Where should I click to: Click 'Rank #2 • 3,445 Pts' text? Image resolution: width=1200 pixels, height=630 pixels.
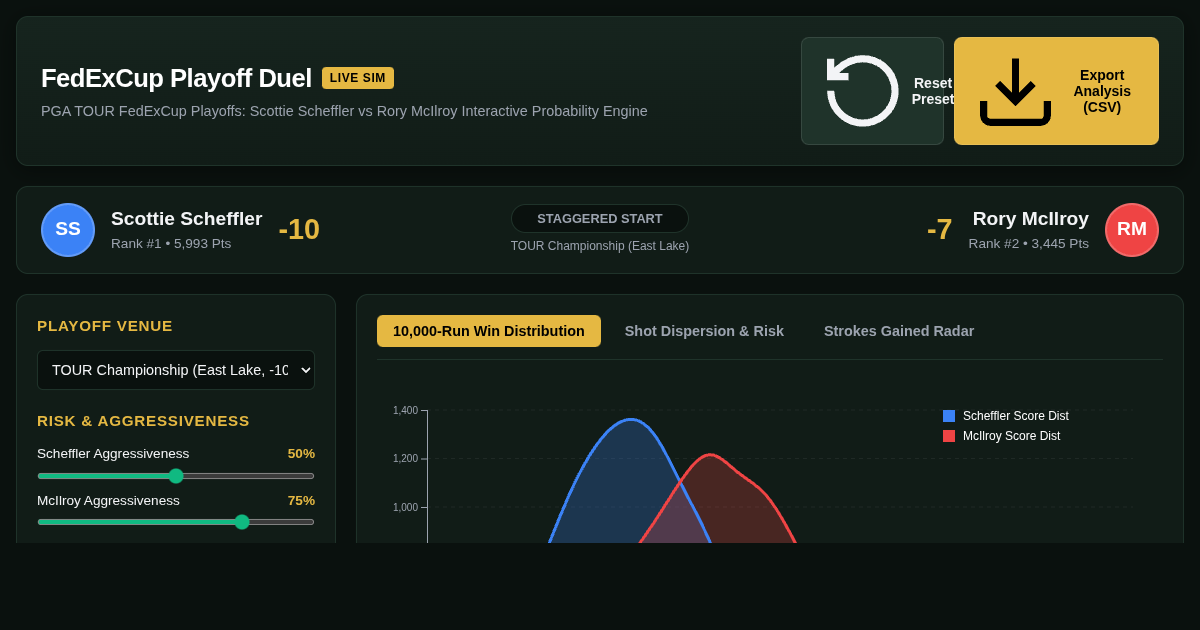click(1029, 244)
